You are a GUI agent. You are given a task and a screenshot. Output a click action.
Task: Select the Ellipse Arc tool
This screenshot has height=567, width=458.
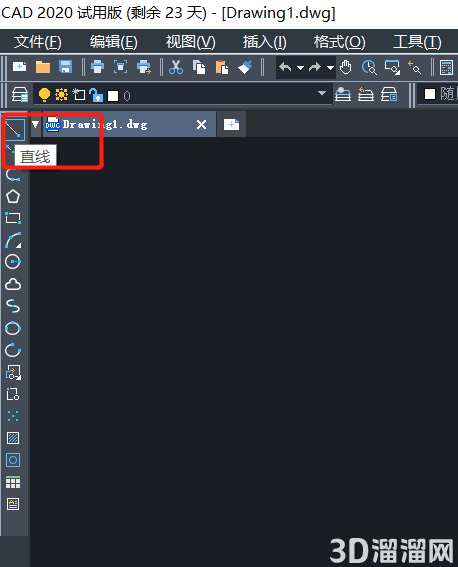tap(13, 350)
